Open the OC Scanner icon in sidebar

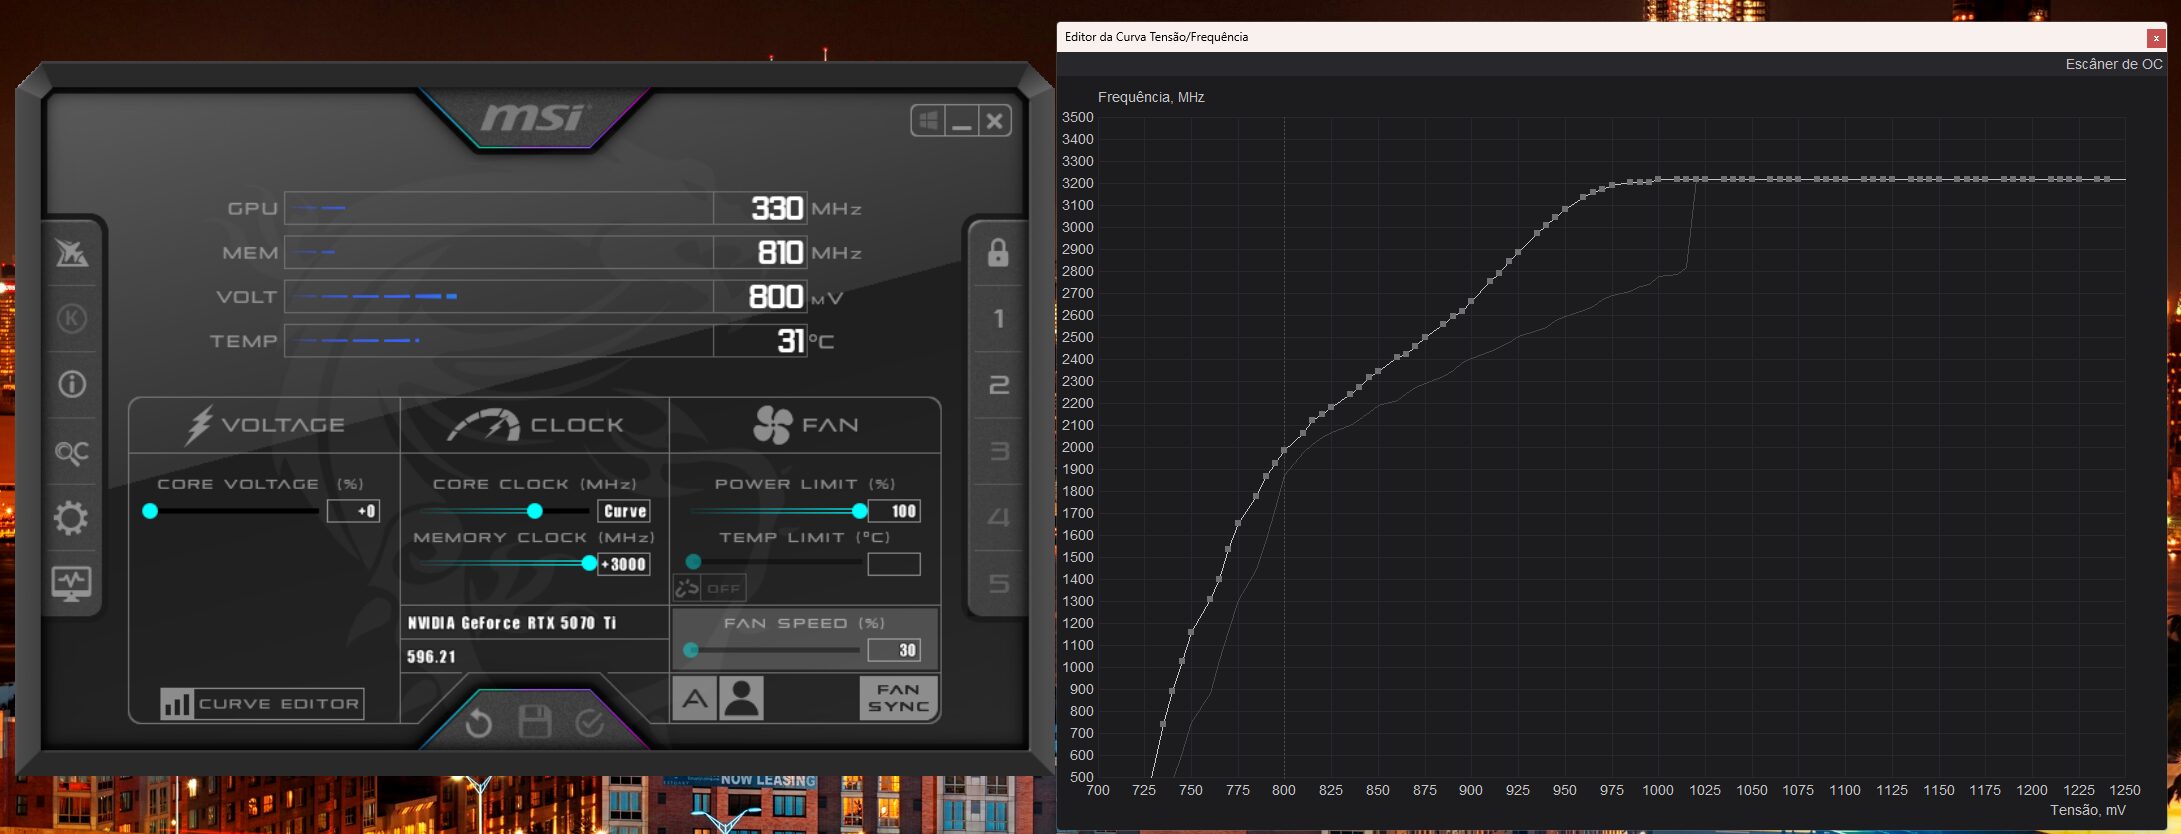click(71, 453)
